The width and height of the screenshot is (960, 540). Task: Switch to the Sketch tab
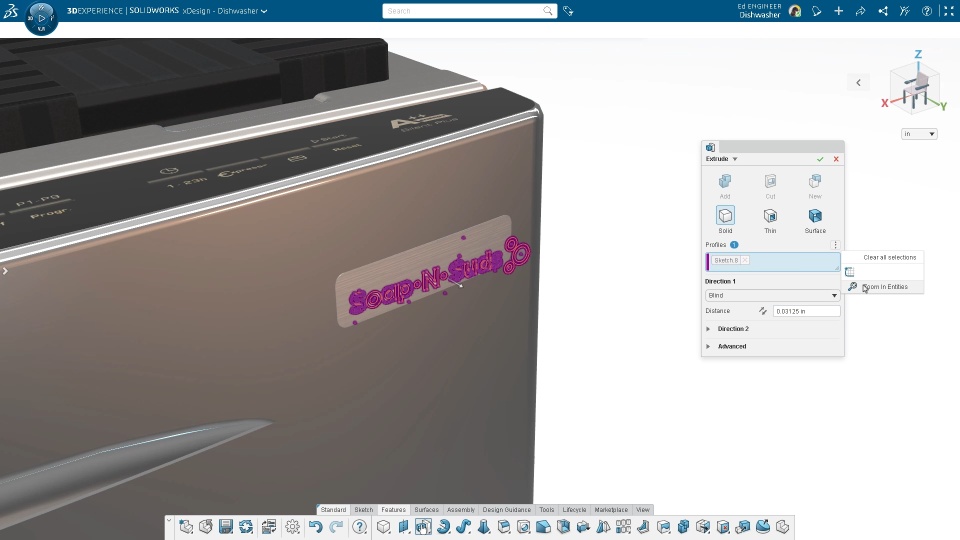(x=364, y=509)
